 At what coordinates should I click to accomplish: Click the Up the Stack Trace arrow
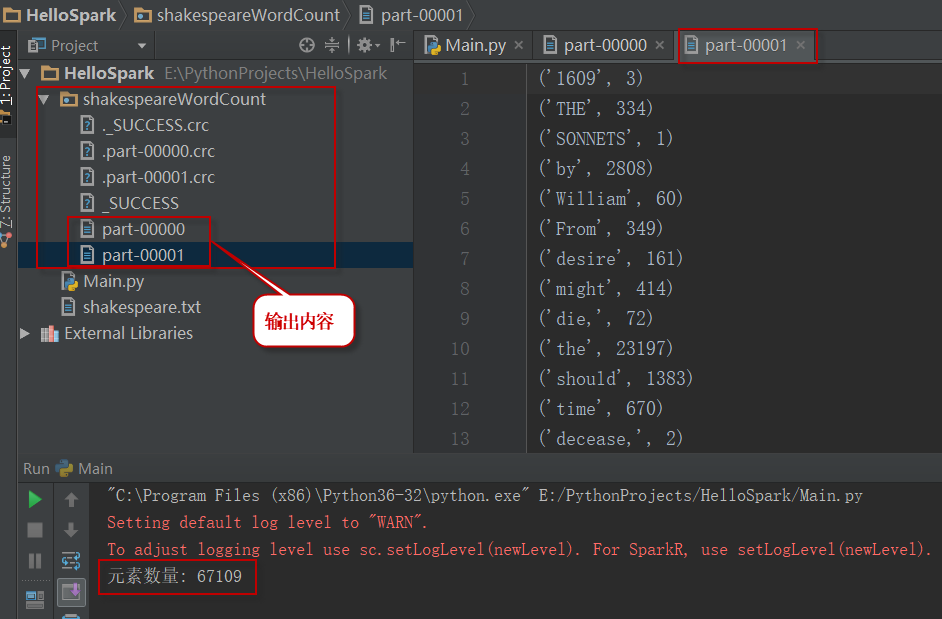pos(71,499)
